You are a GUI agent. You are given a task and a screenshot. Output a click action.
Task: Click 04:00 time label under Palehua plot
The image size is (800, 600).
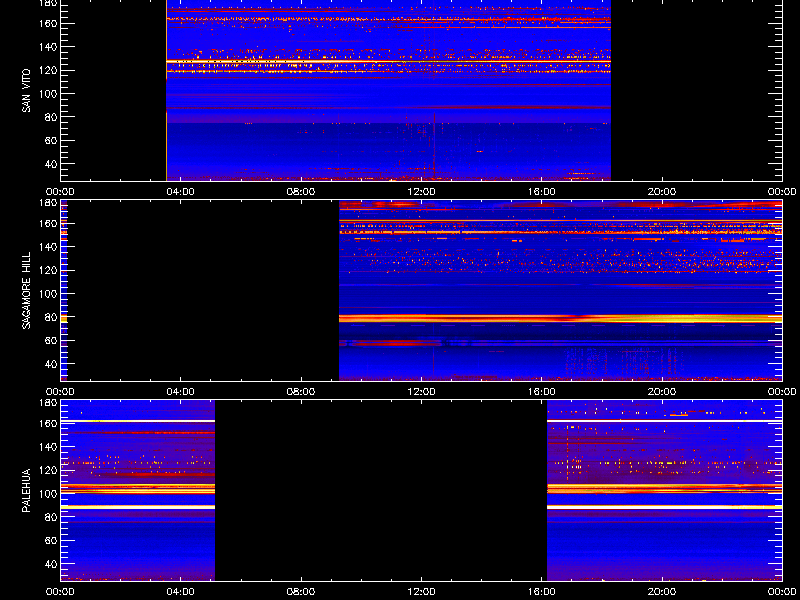click(x=181, y=592)
